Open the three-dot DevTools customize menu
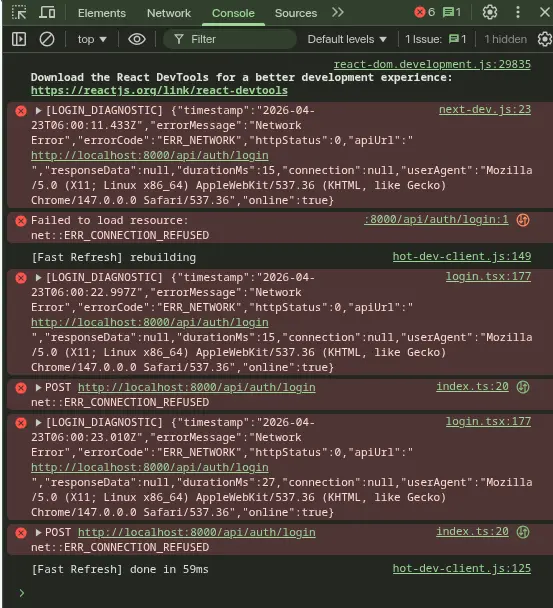553x608 pixels. (518, 12)
